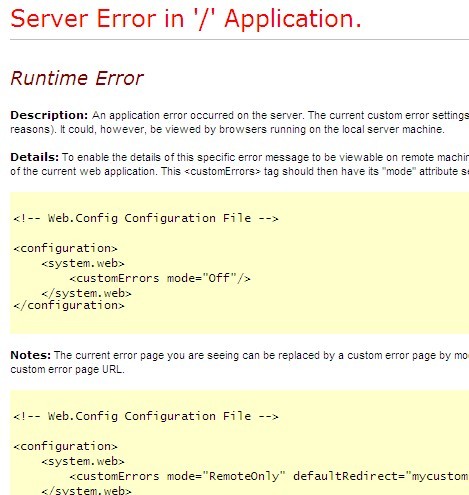This screenshot has width=469, height=495.
Task: Click the second '<system.web>' opening tag
Action: tap(83, 461)
